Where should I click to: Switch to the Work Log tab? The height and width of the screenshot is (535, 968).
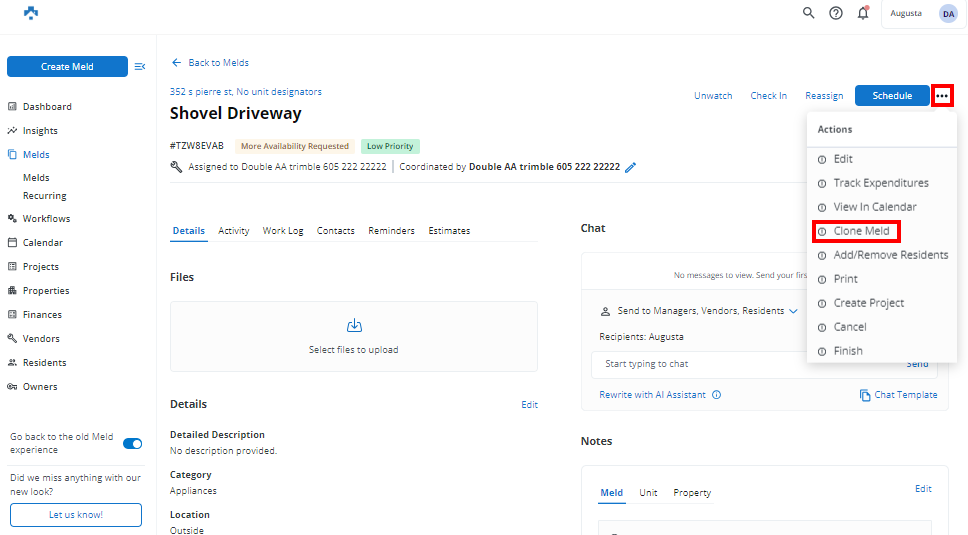click(x=283, y=231)
